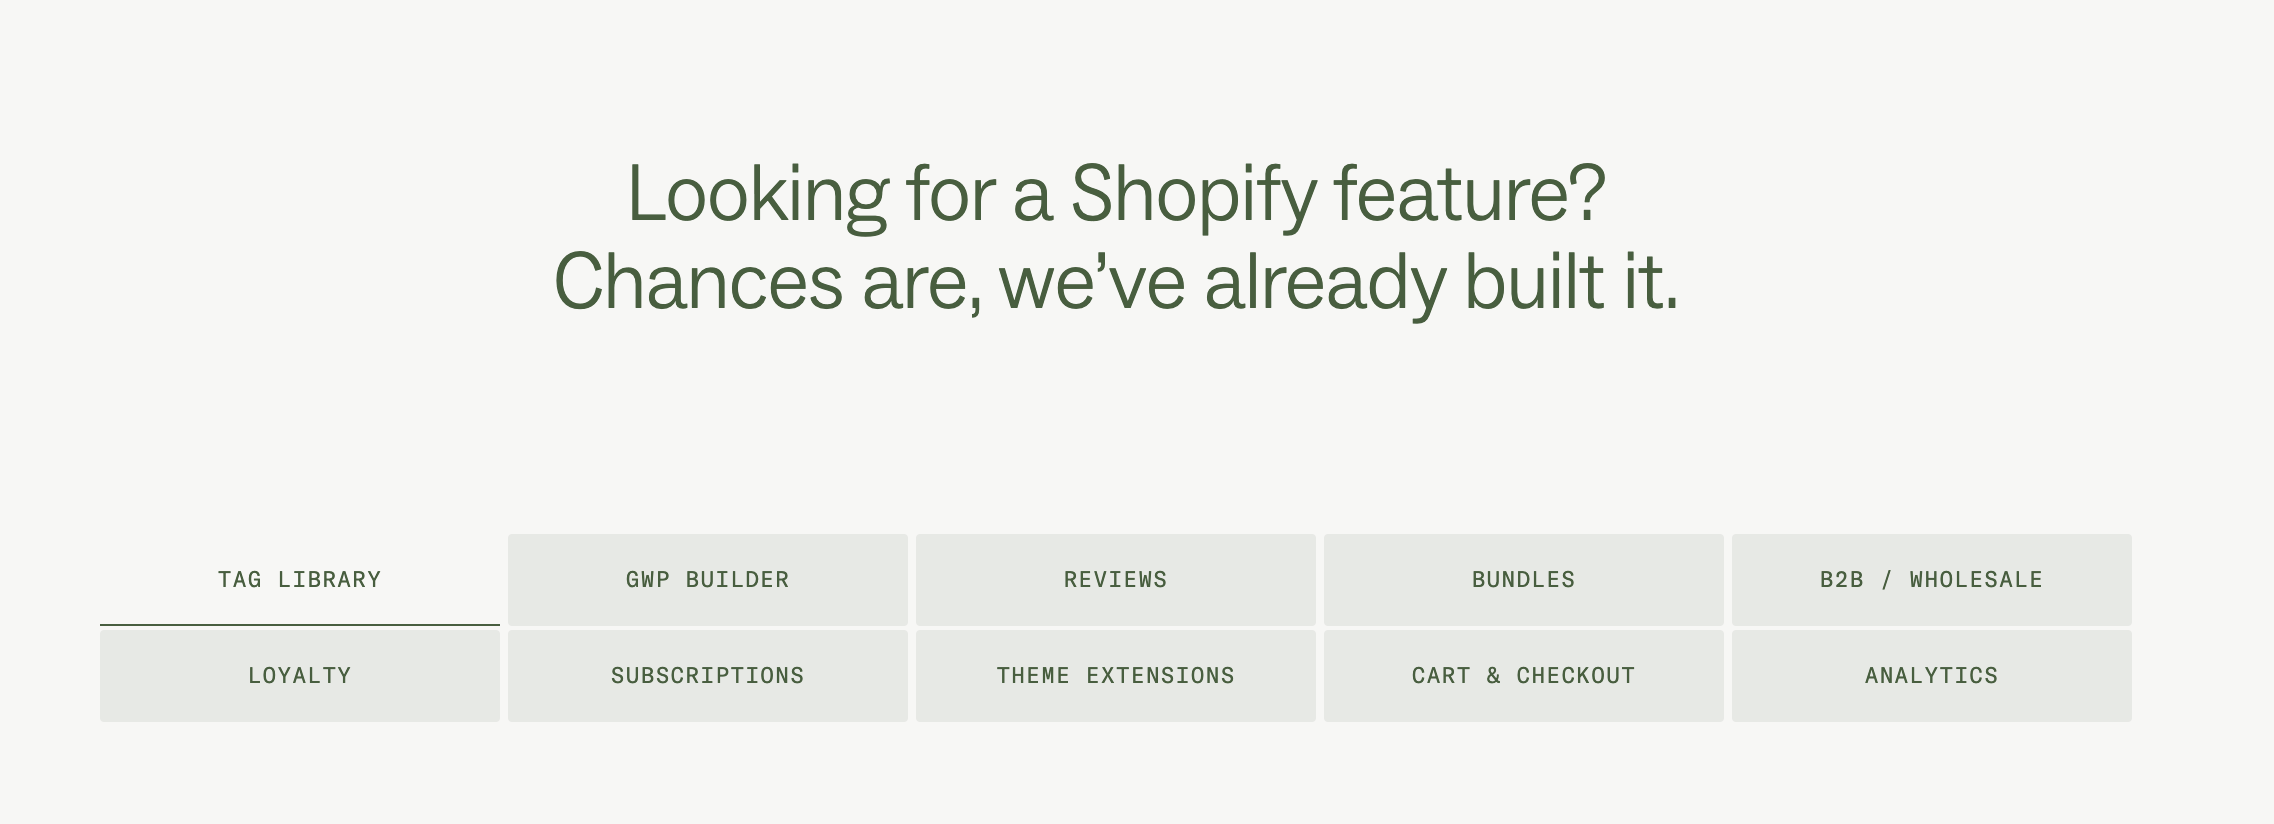Open the Analytics tab
Viewport: 2274px width, 824px height.
point(1931,676)
